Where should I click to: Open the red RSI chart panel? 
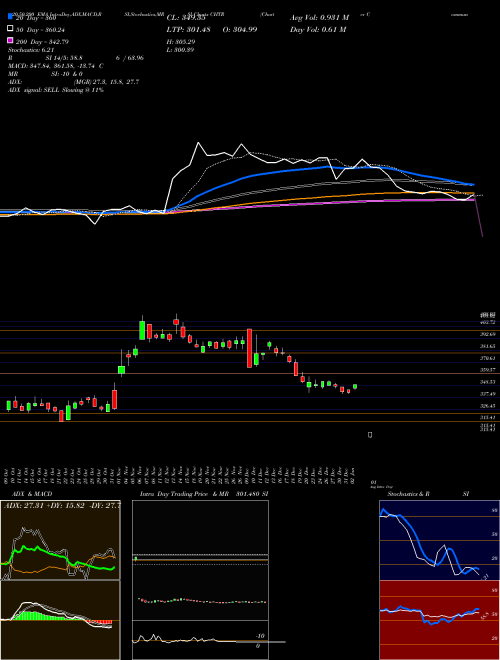coord(439,620)
